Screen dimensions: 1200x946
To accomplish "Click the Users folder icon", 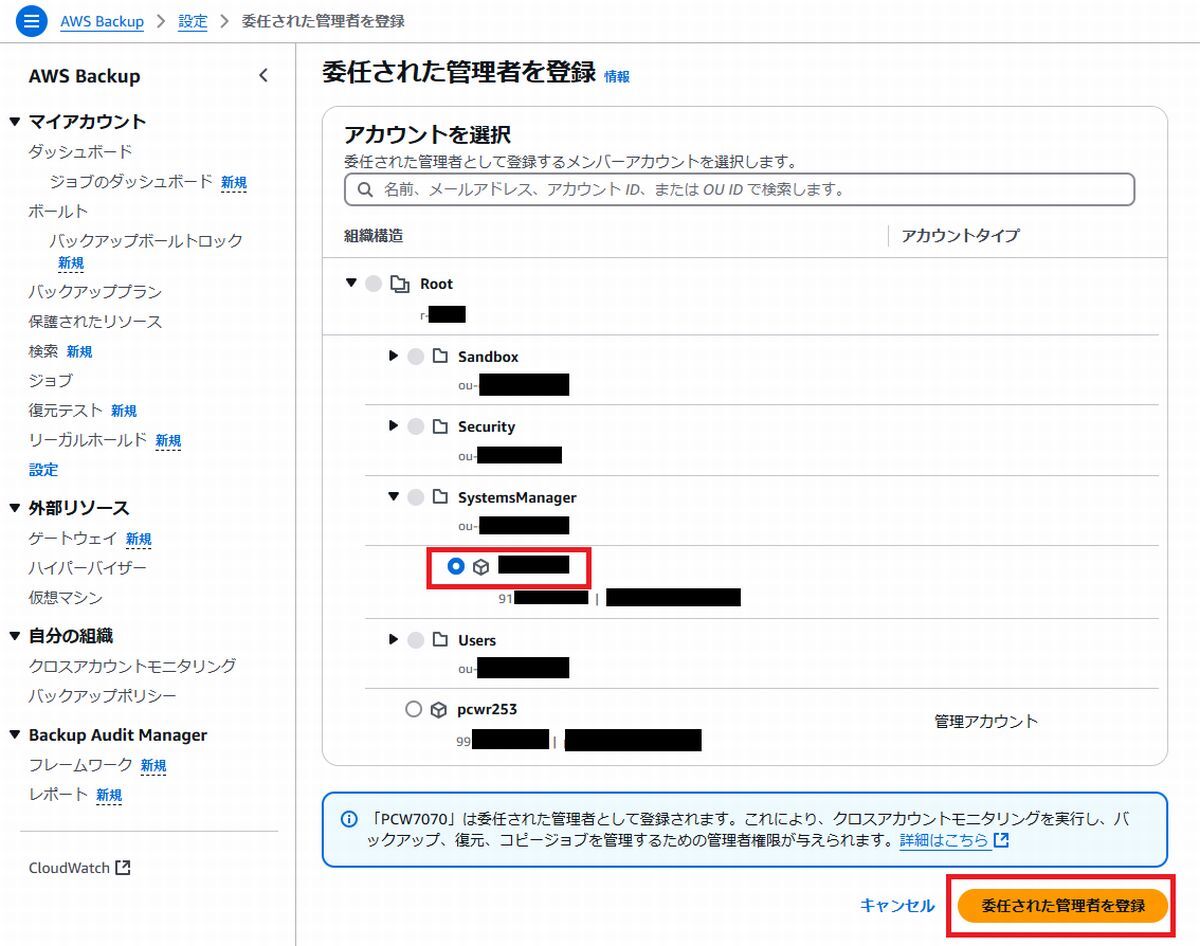I will (x=441, y=640).
